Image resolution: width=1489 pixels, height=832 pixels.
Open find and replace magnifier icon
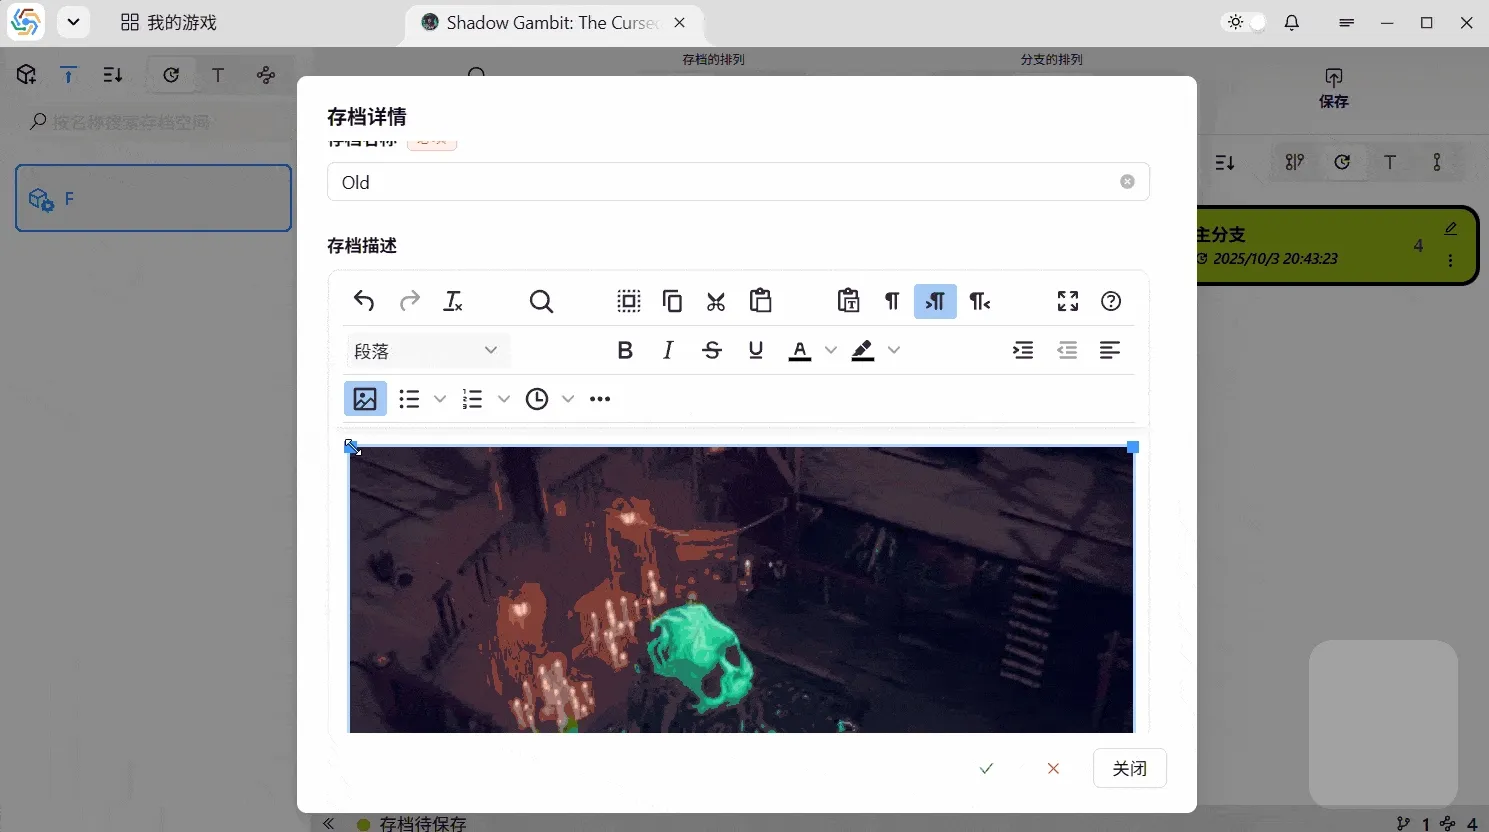click(541, 301)
